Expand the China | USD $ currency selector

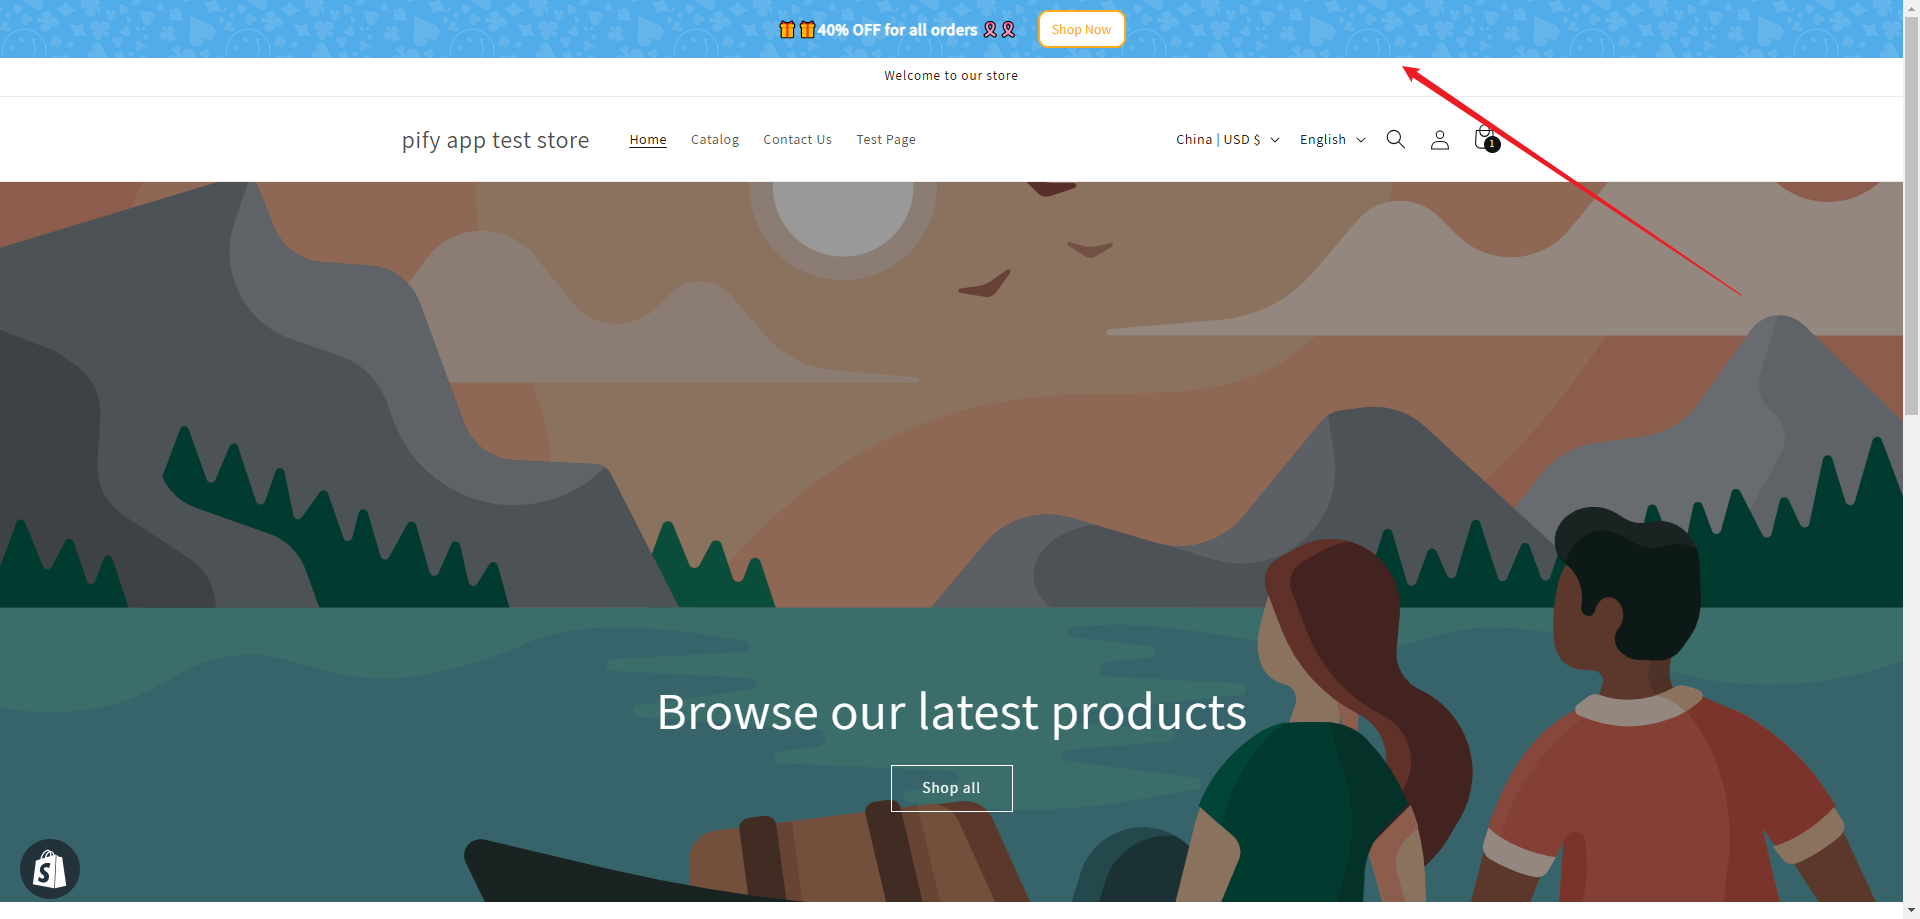point(1227,140)
